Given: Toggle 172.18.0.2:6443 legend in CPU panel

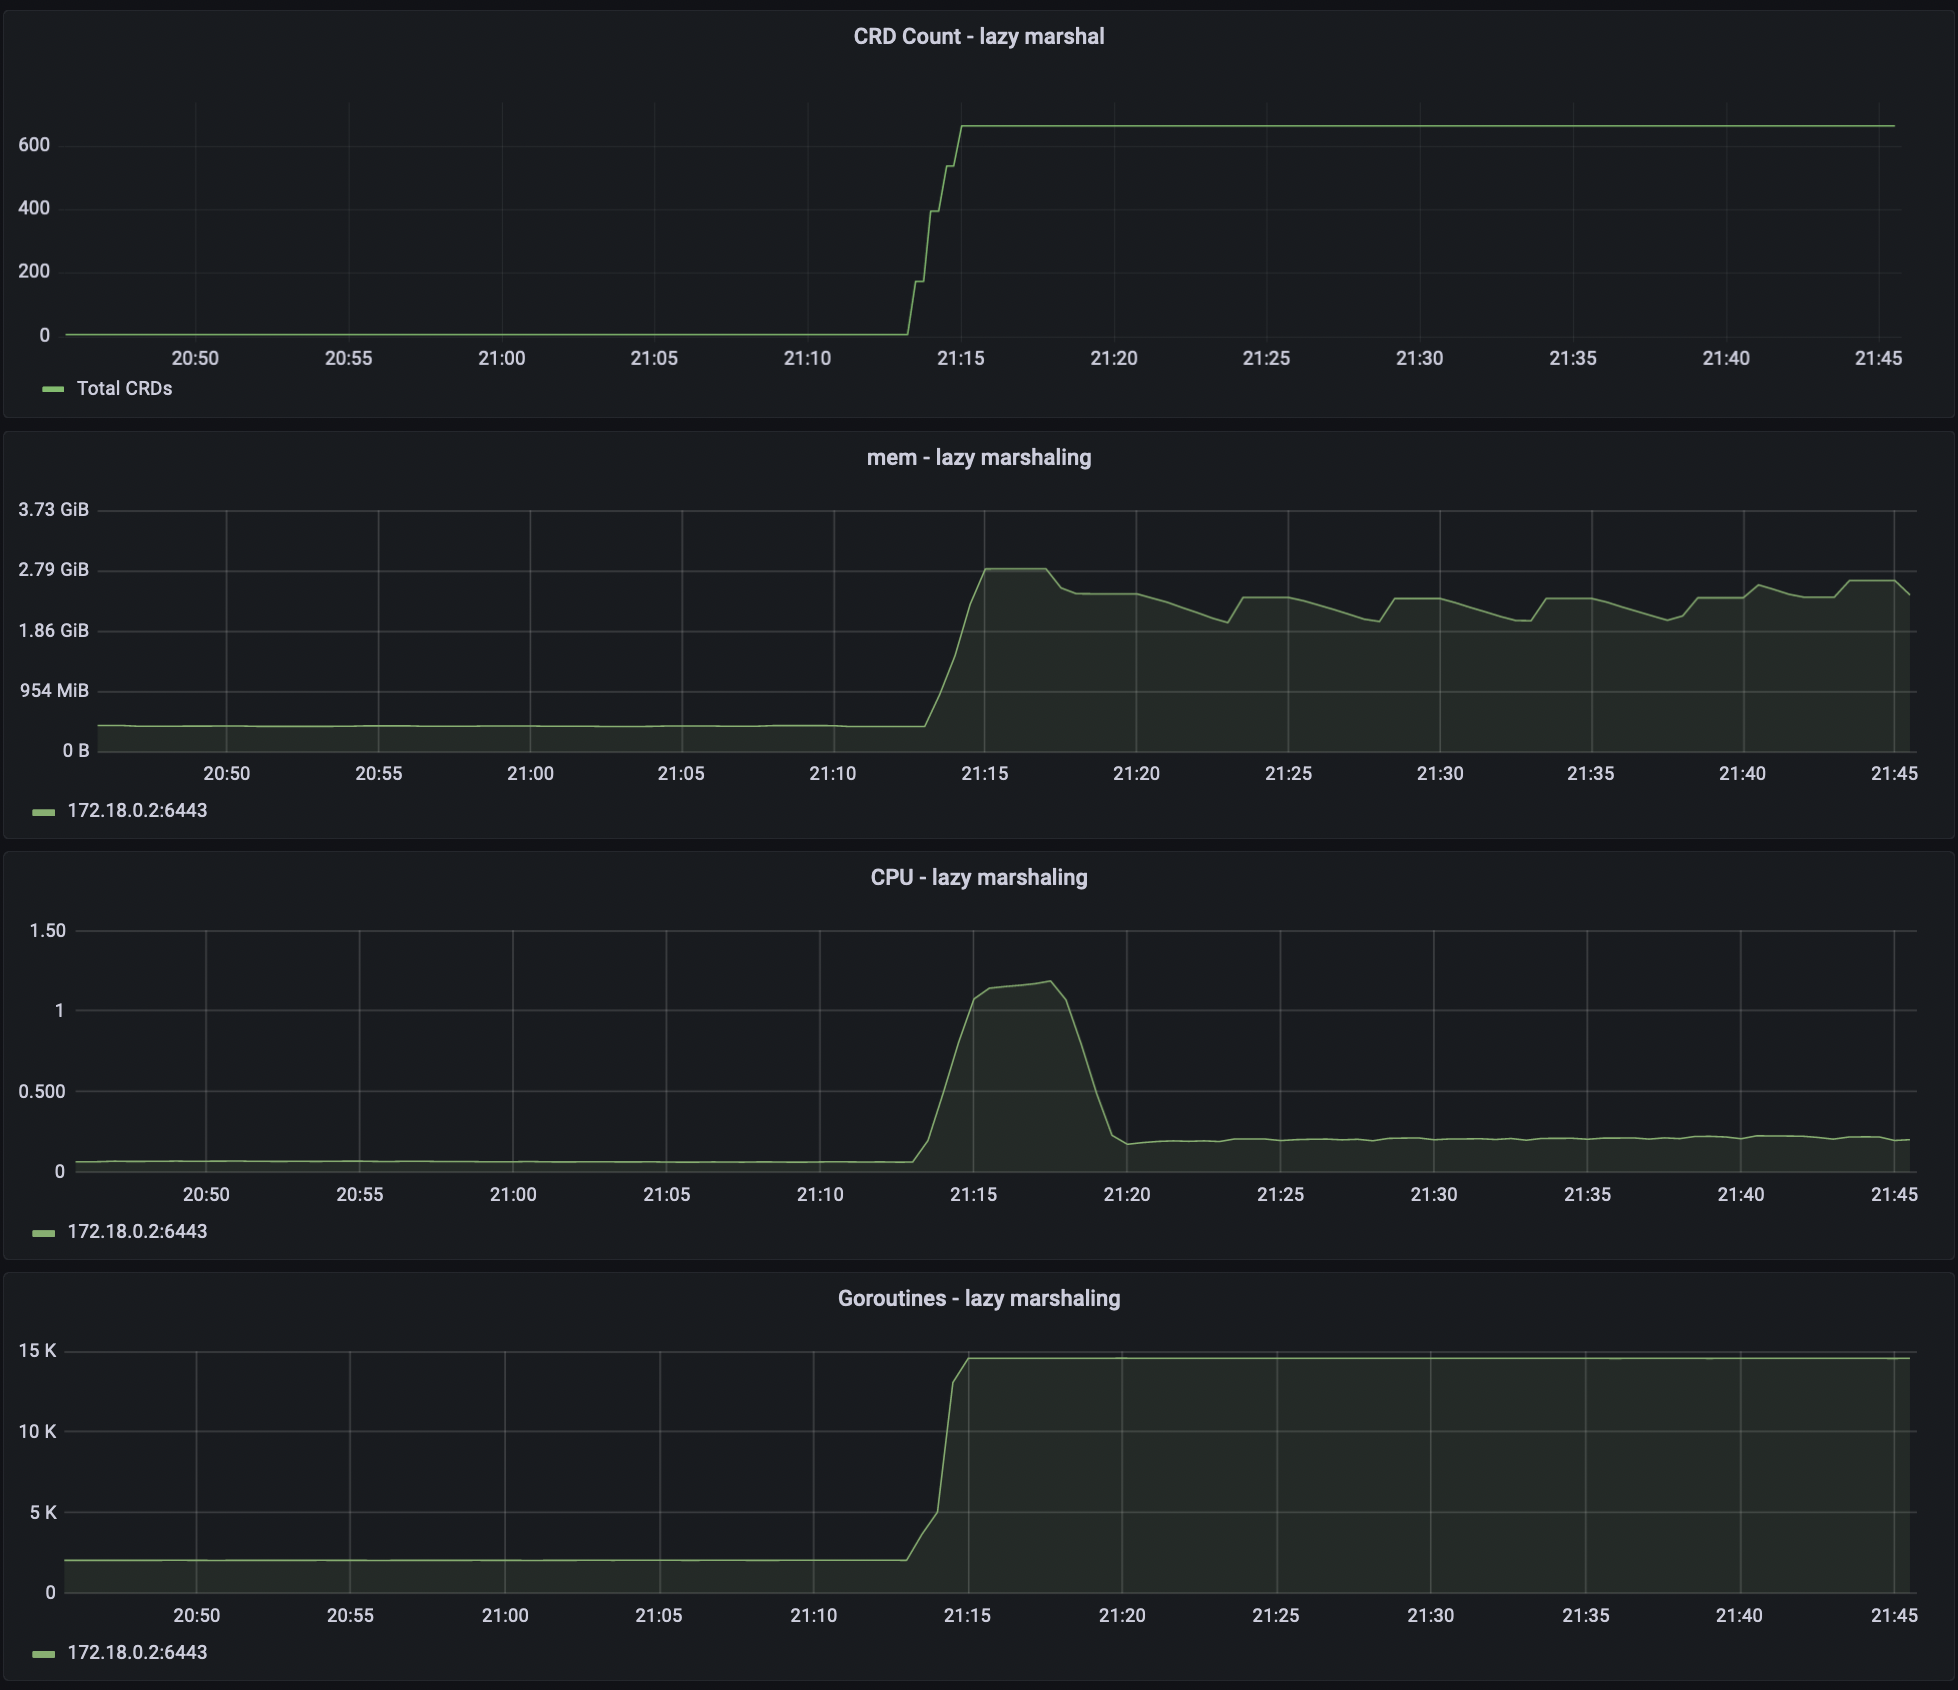Looking at the screenshot, I should 137,1232.
